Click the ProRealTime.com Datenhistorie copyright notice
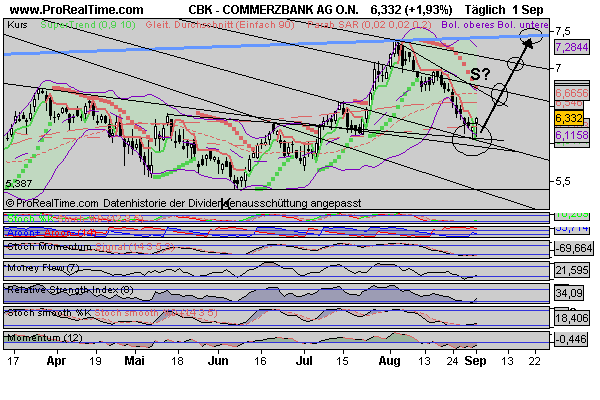The height and width of the screenshot is (400, 600). tap(184, 203)
